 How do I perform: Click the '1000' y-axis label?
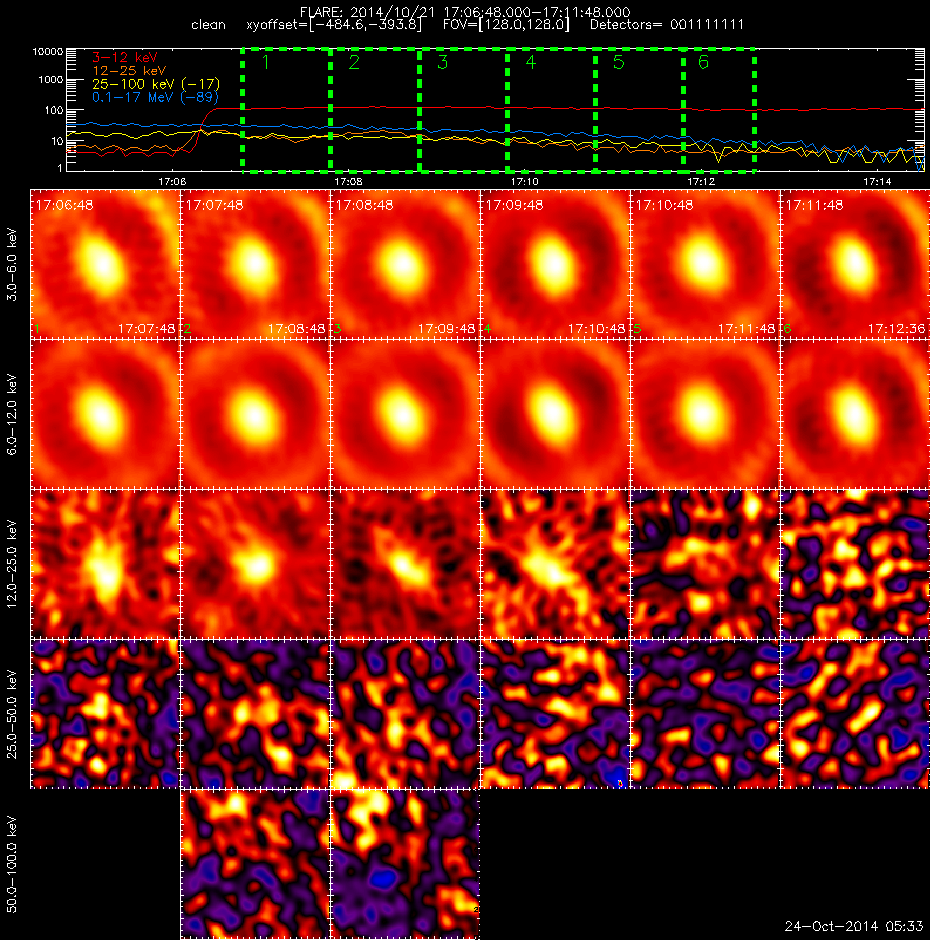[x=51, y=80]
